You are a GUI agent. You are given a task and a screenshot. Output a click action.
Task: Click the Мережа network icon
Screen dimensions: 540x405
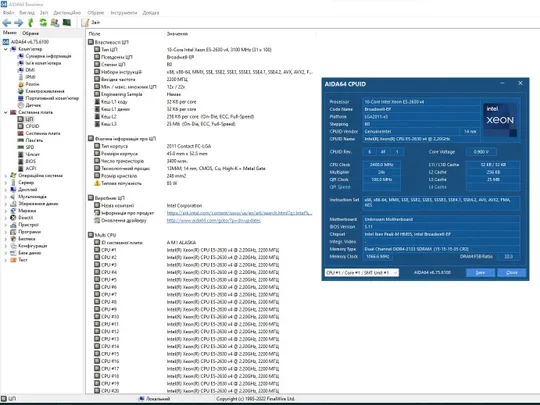(13, 210)
